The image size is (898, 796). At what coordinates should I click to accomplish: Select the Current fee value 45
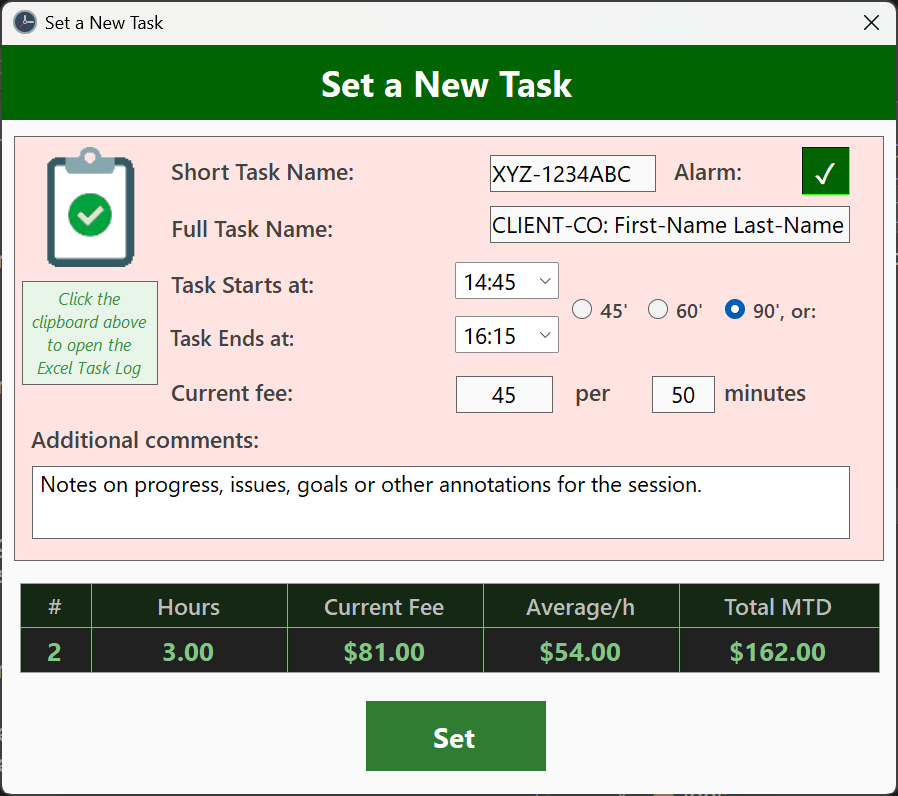click(x=504, y=394)
